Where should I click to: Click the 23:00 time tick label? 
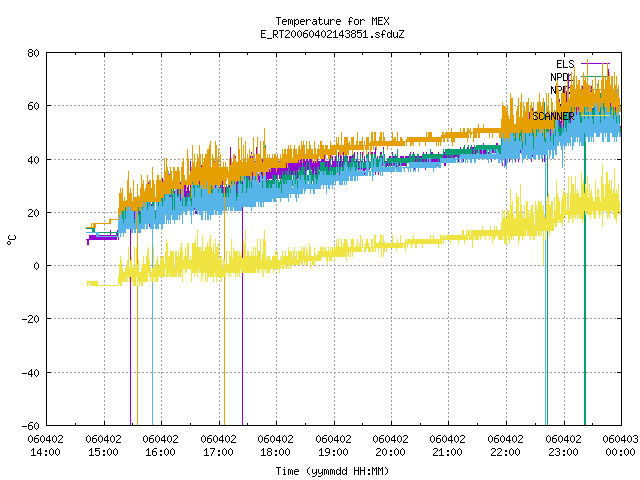click(x=564, y=452)
